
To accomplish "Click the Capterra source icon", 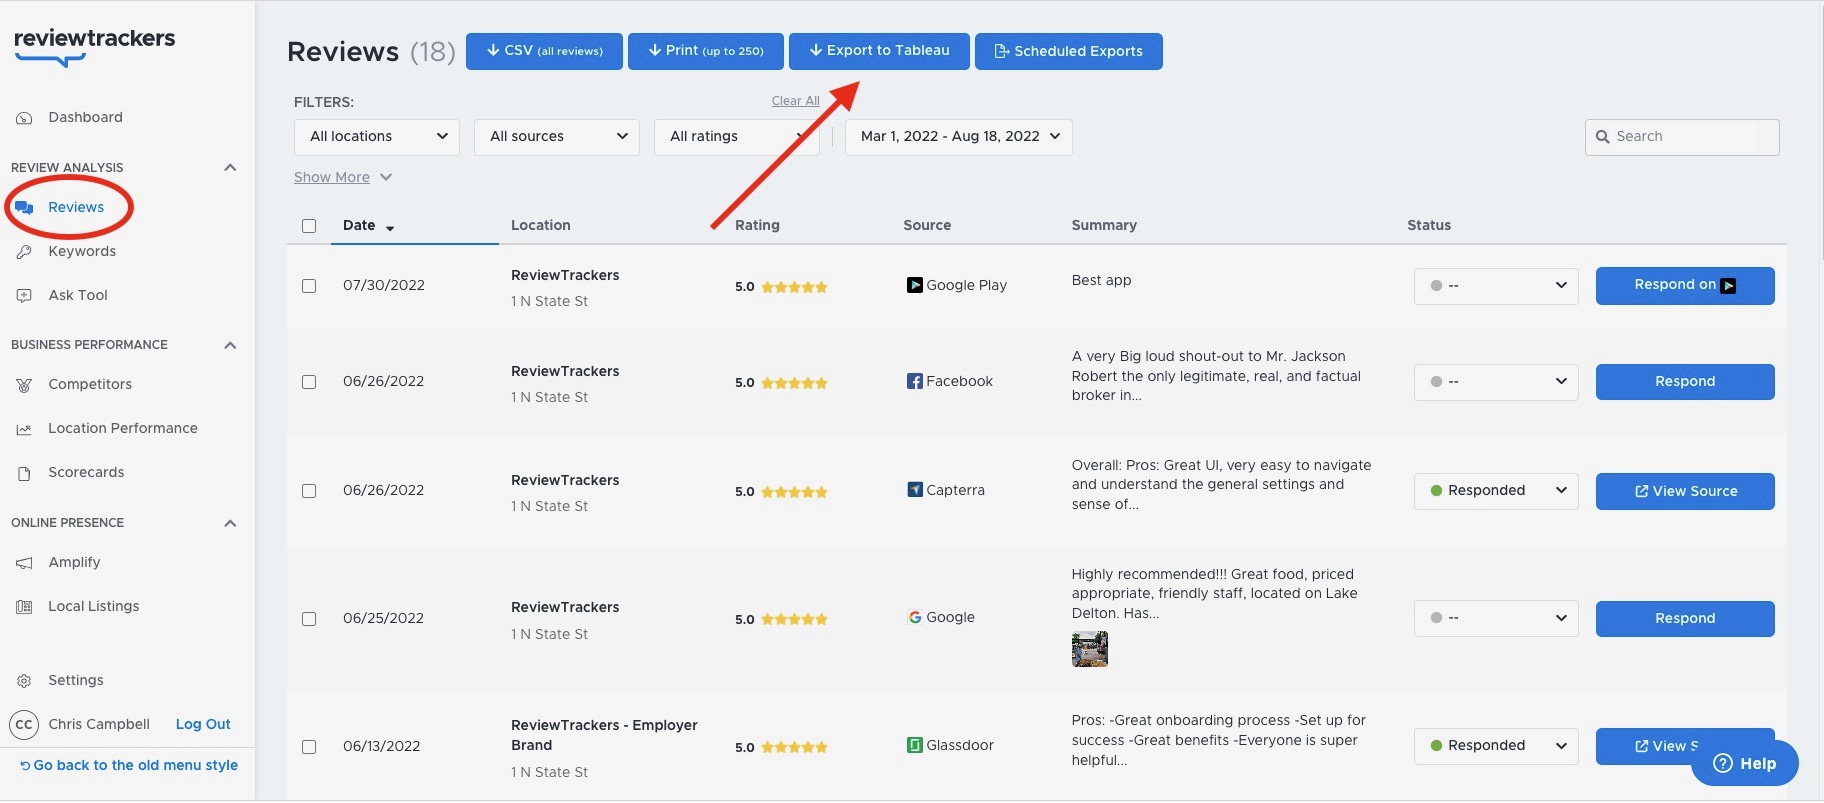I will point(914,490).
